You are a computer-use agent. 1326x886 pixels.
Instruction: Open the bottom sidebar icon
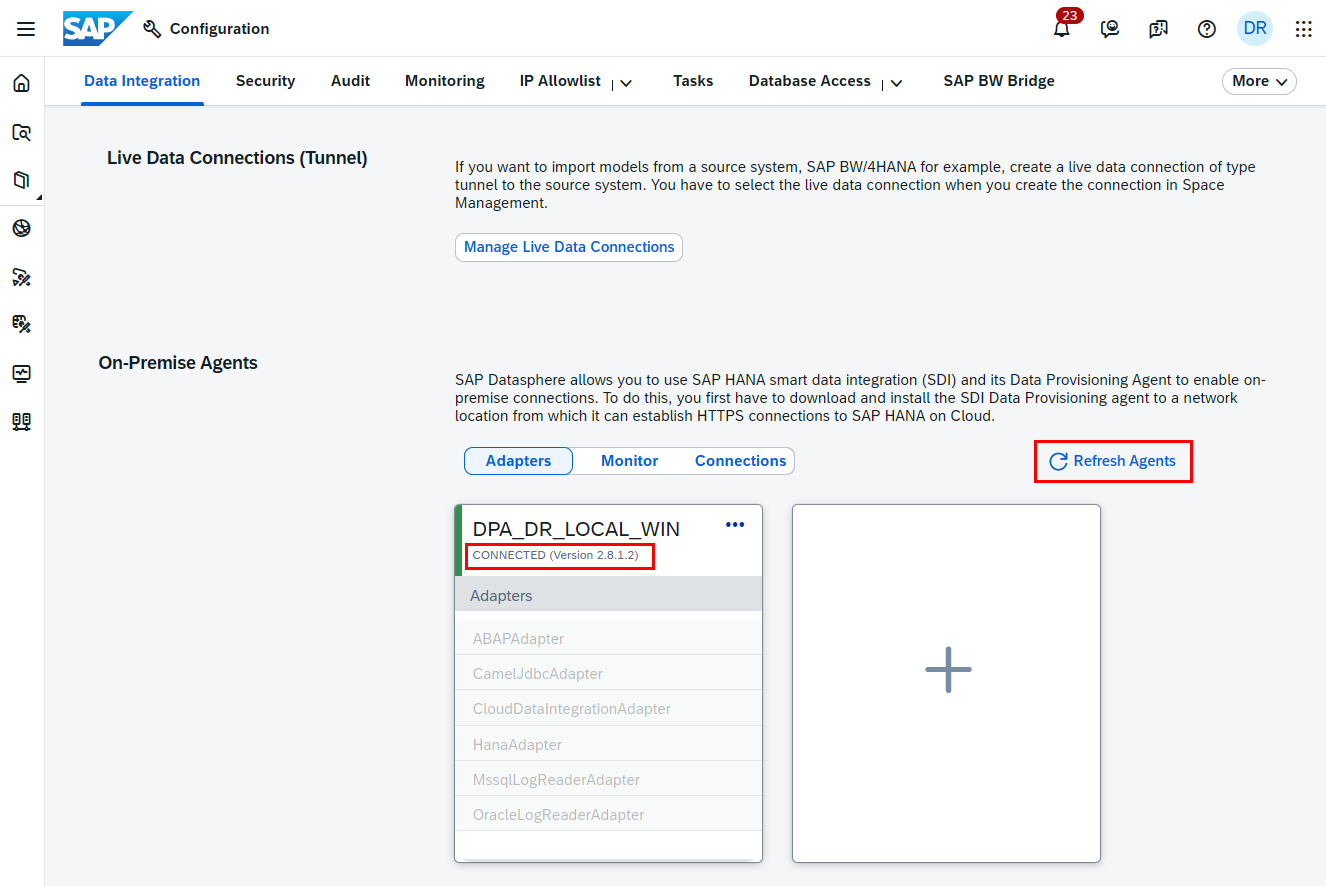(x=21, y=422)
